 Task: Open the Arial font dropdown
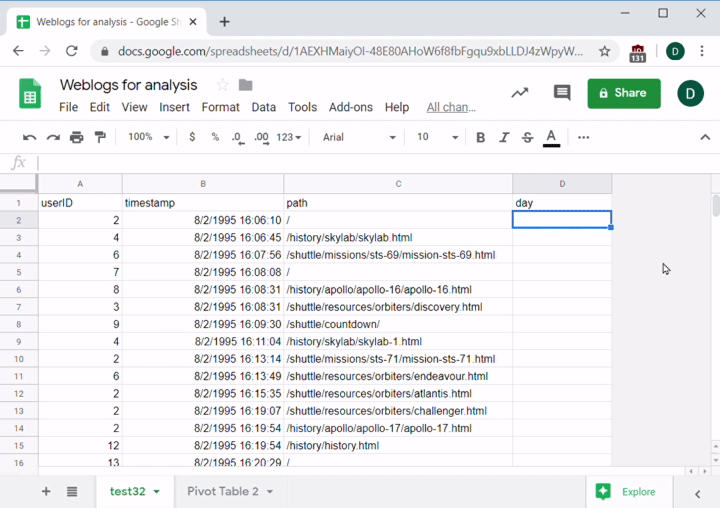coord(359,137)
